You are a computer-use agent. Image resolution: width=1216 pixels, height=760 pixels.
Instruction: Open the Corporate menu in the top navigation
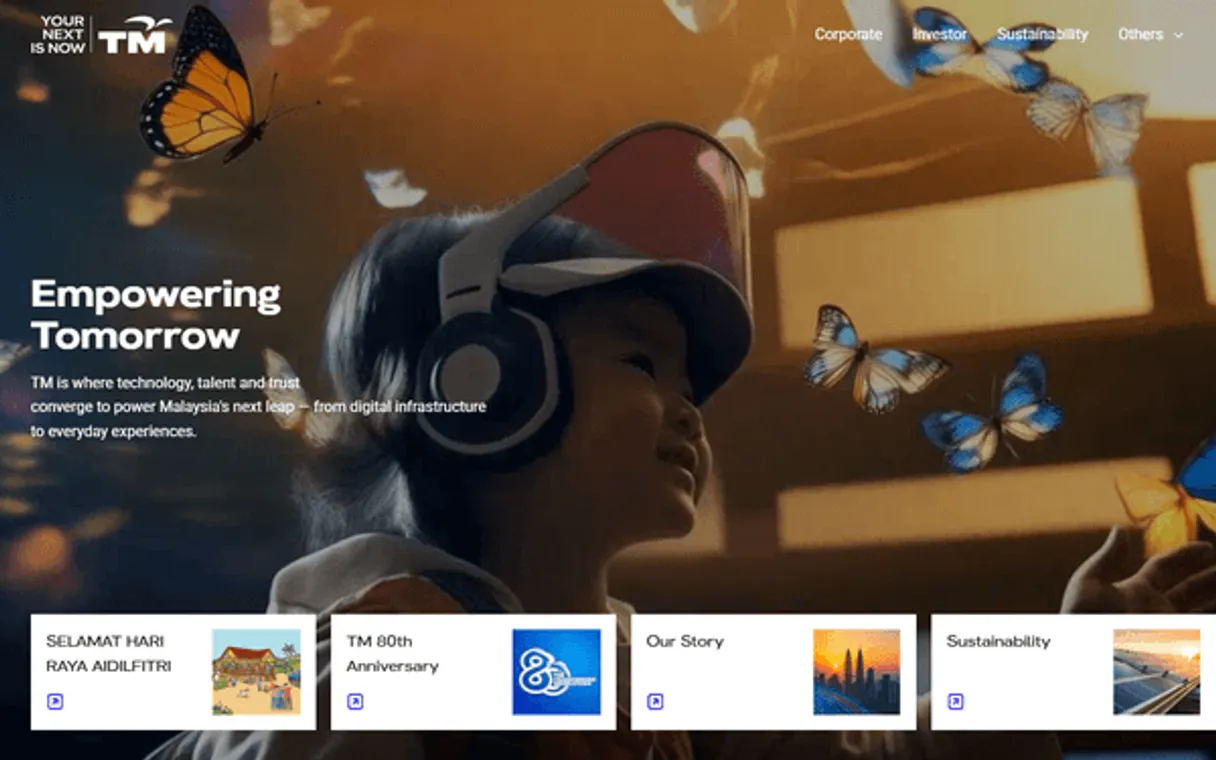click(x=848, y=34)
